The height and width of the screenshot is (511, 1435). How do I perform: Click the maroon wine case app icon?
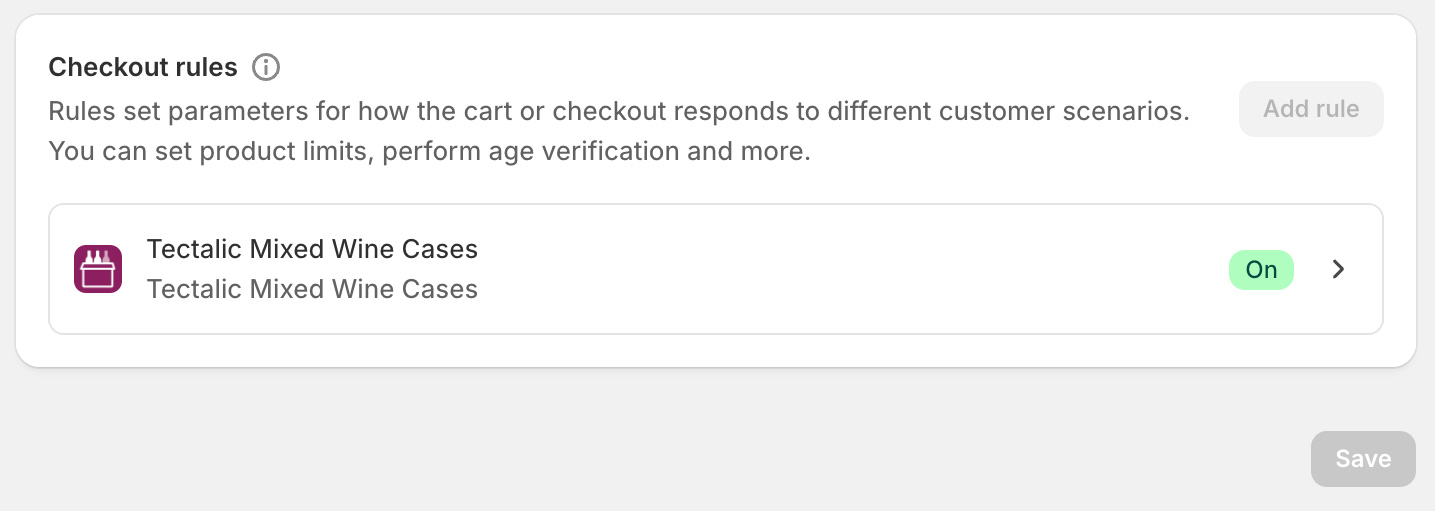coord(98,269)
